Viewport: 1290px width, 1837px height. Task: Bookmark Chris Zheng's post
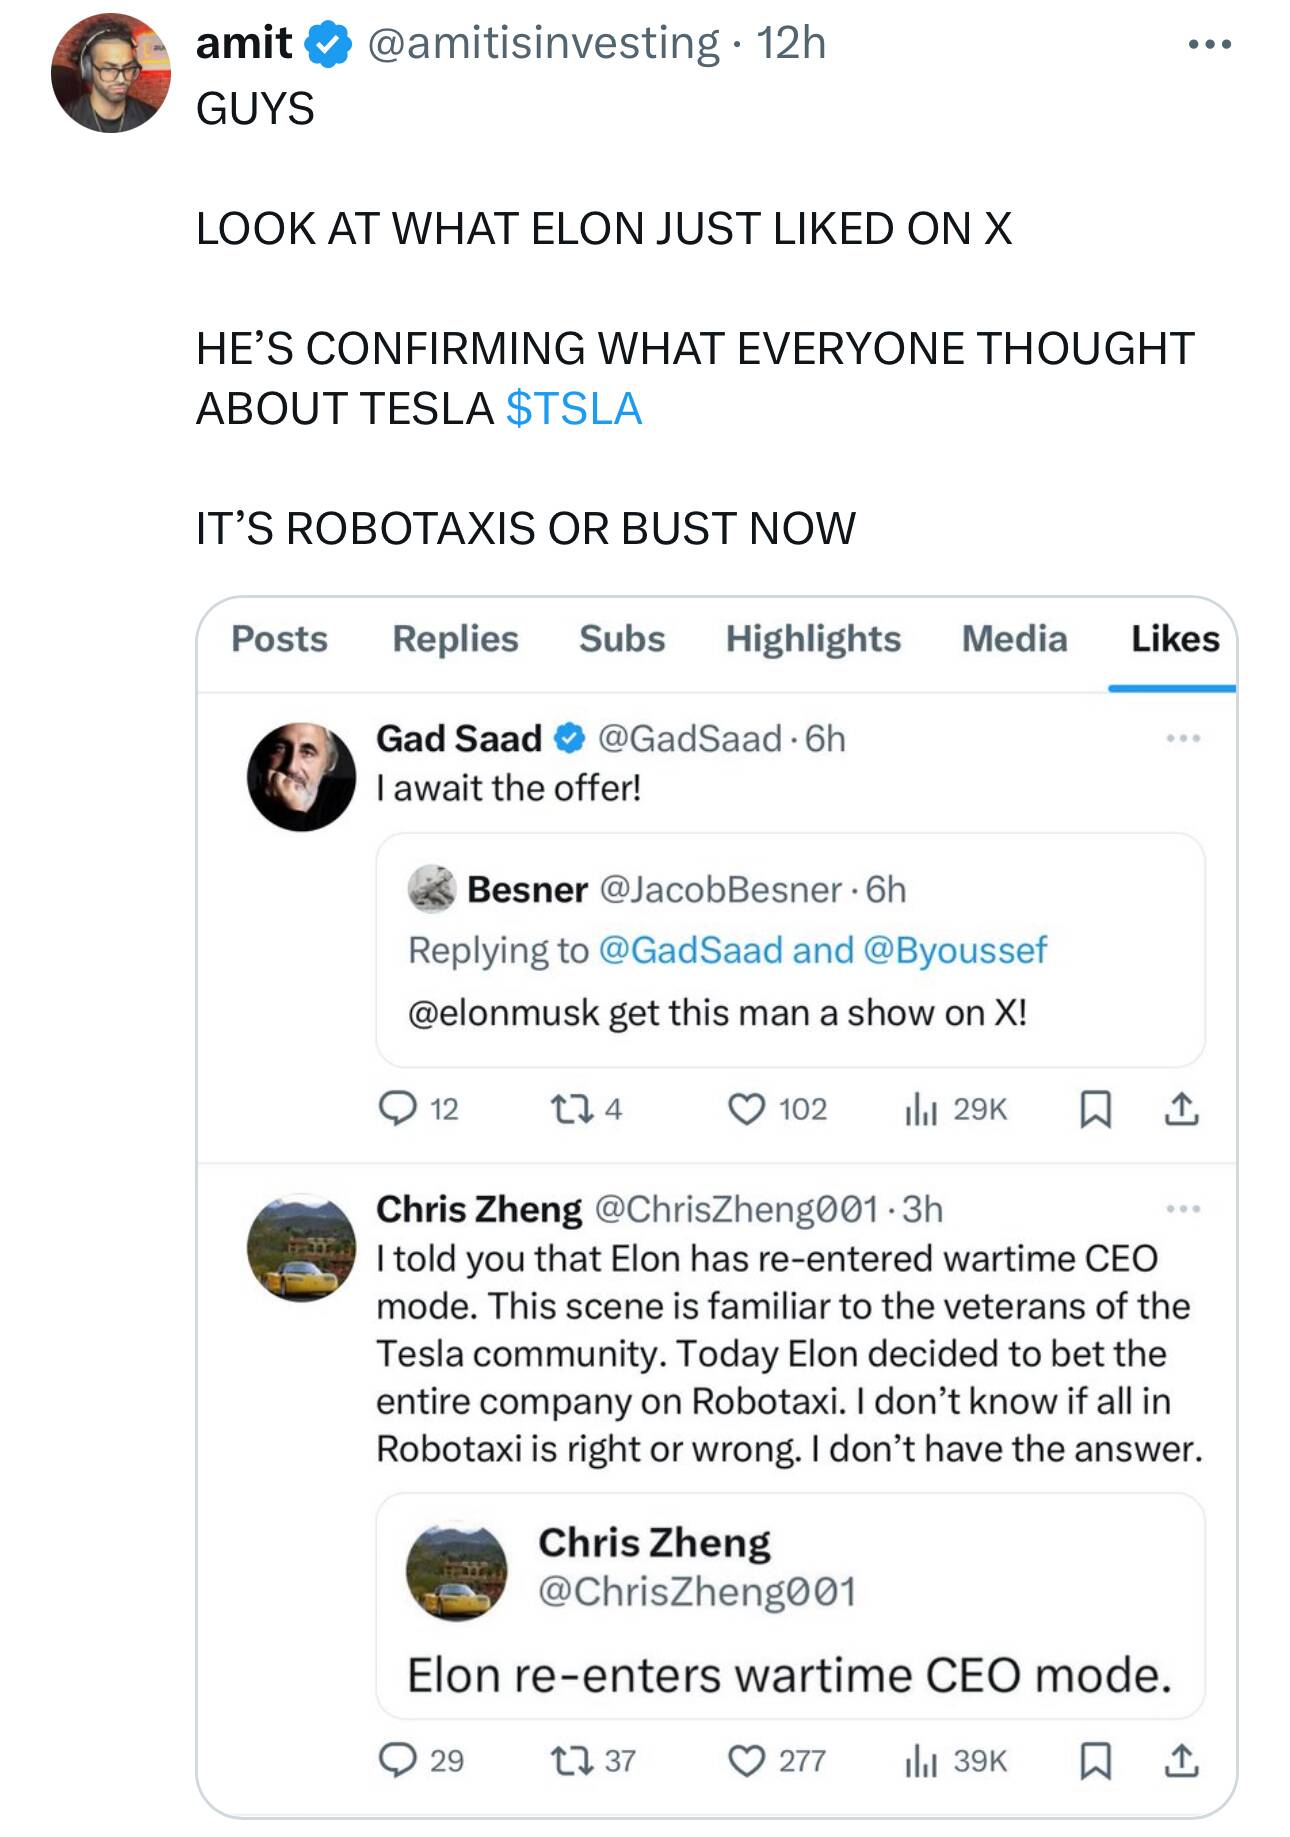[1096, 1760]
